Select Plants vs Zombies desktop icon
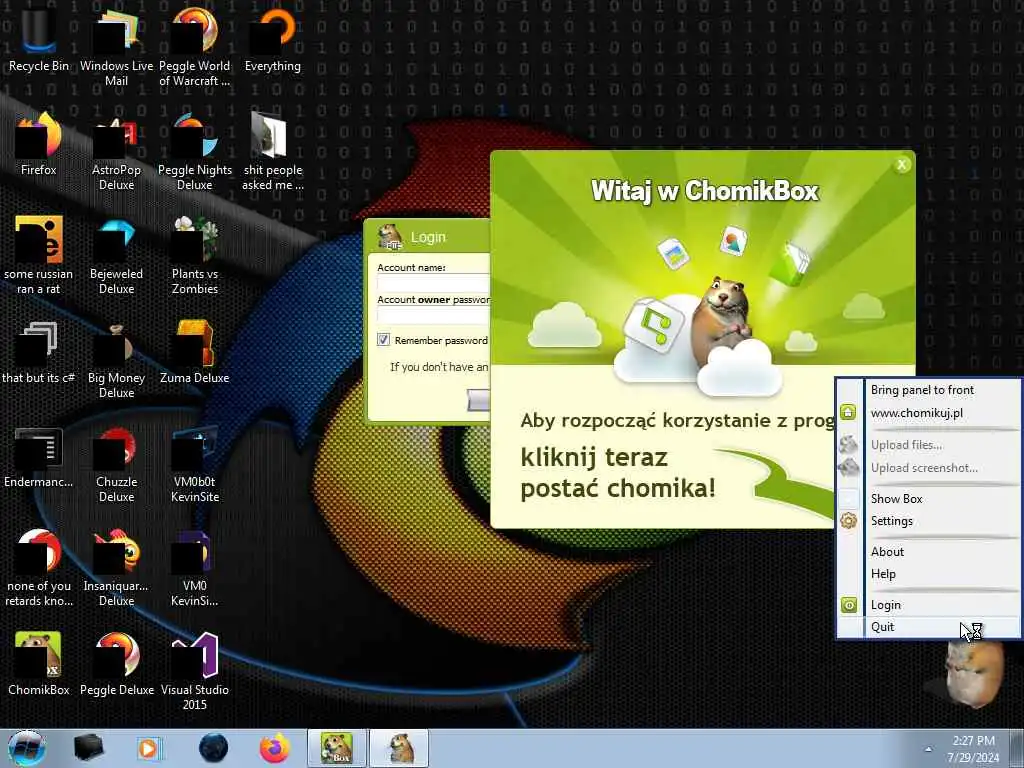This screenshot has height=768, width=1024. [x=195, y=255]
